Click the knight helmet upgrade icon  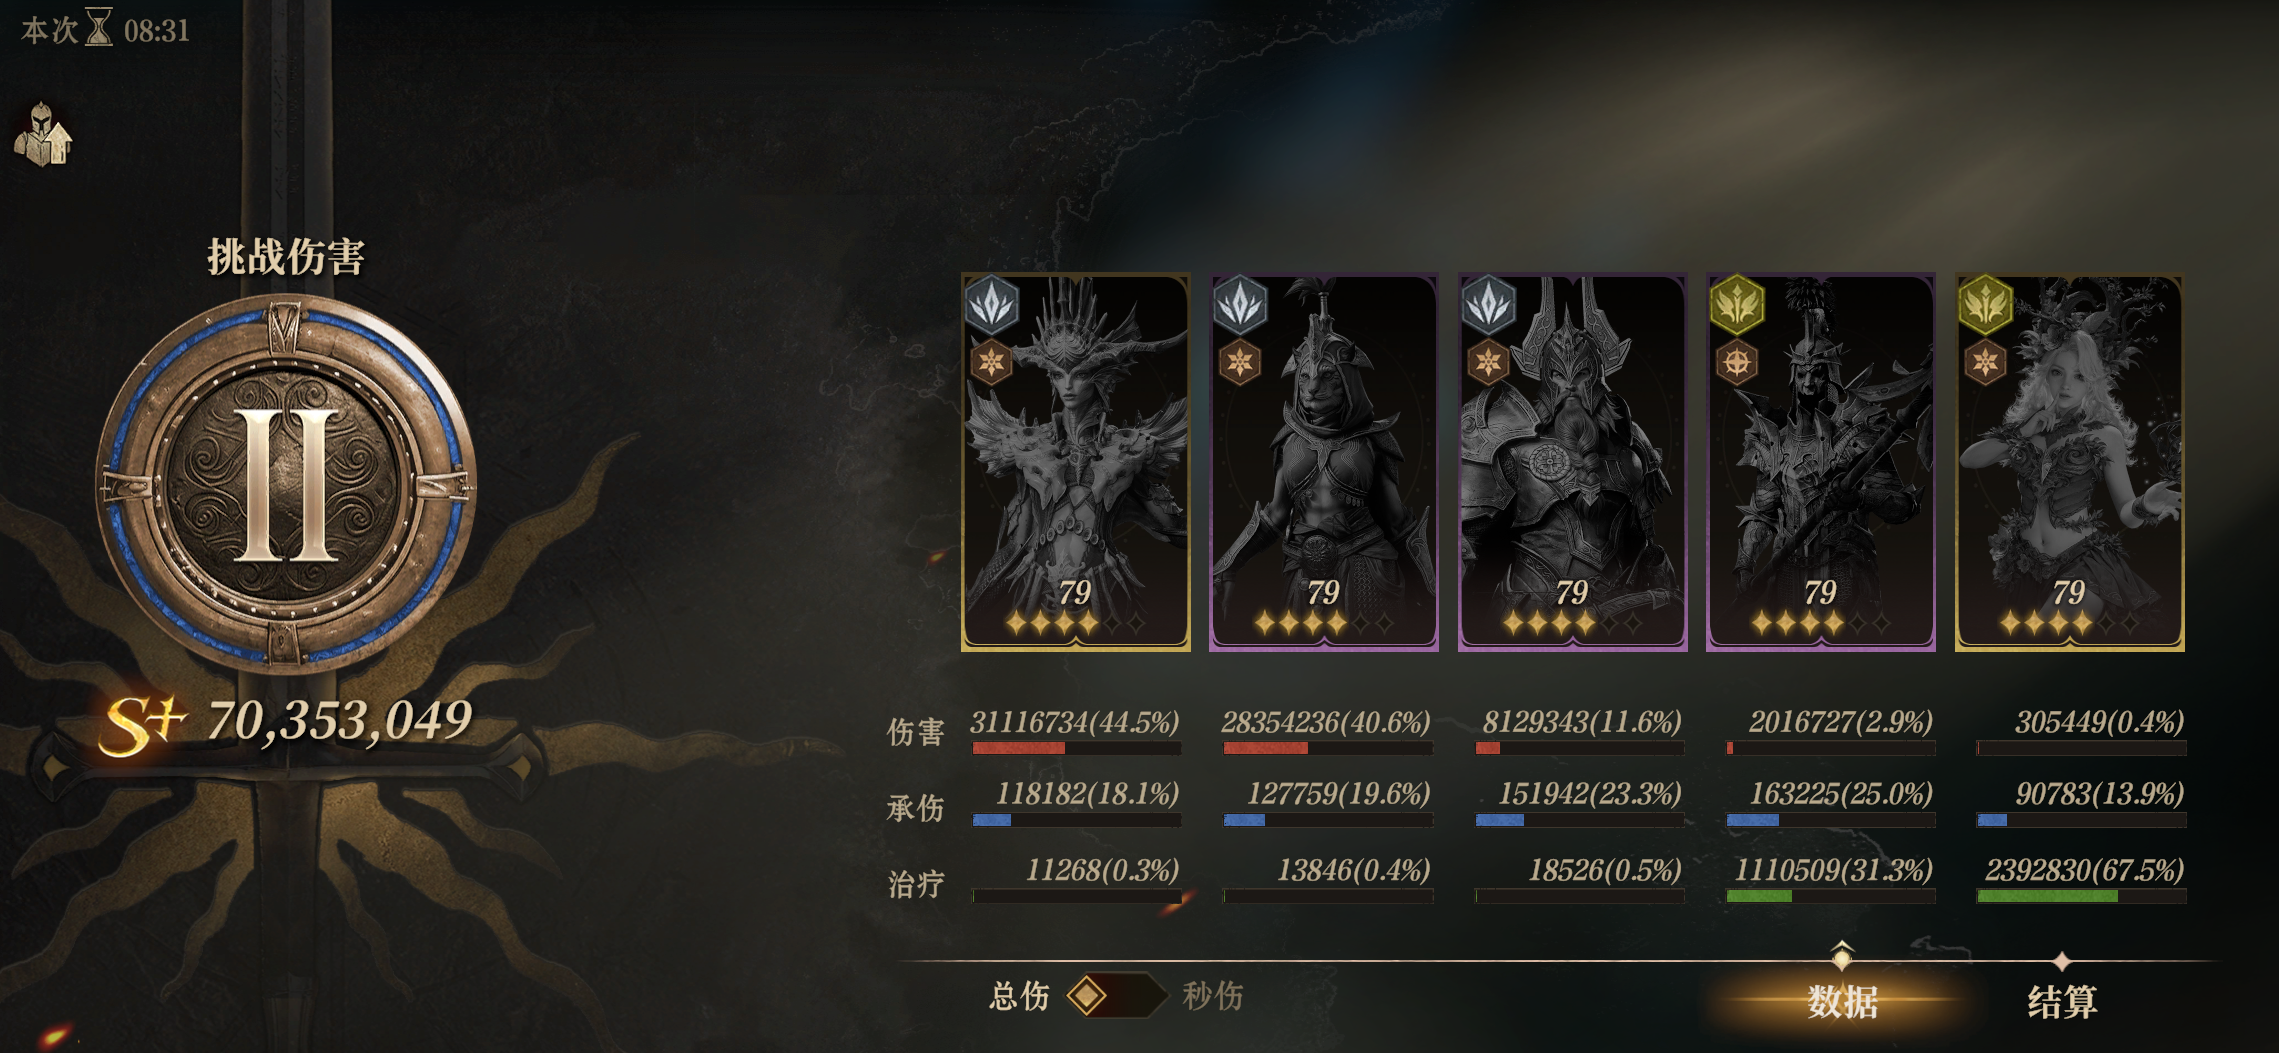coord(43,134)
